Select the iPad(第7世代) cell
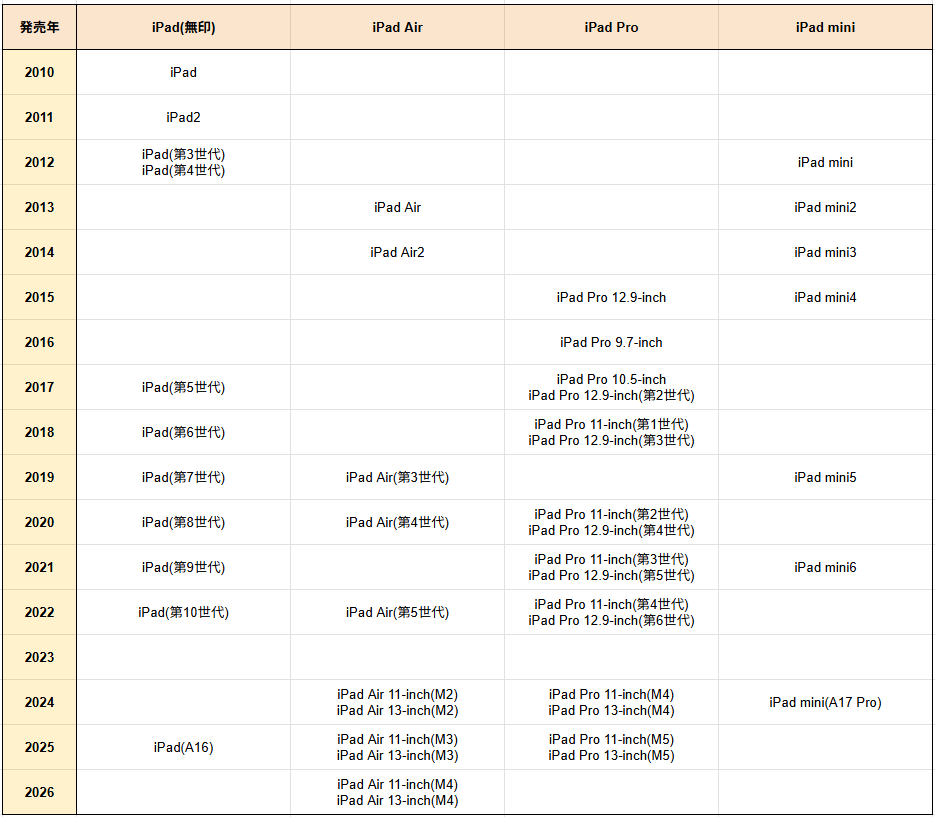 (183, 477)
